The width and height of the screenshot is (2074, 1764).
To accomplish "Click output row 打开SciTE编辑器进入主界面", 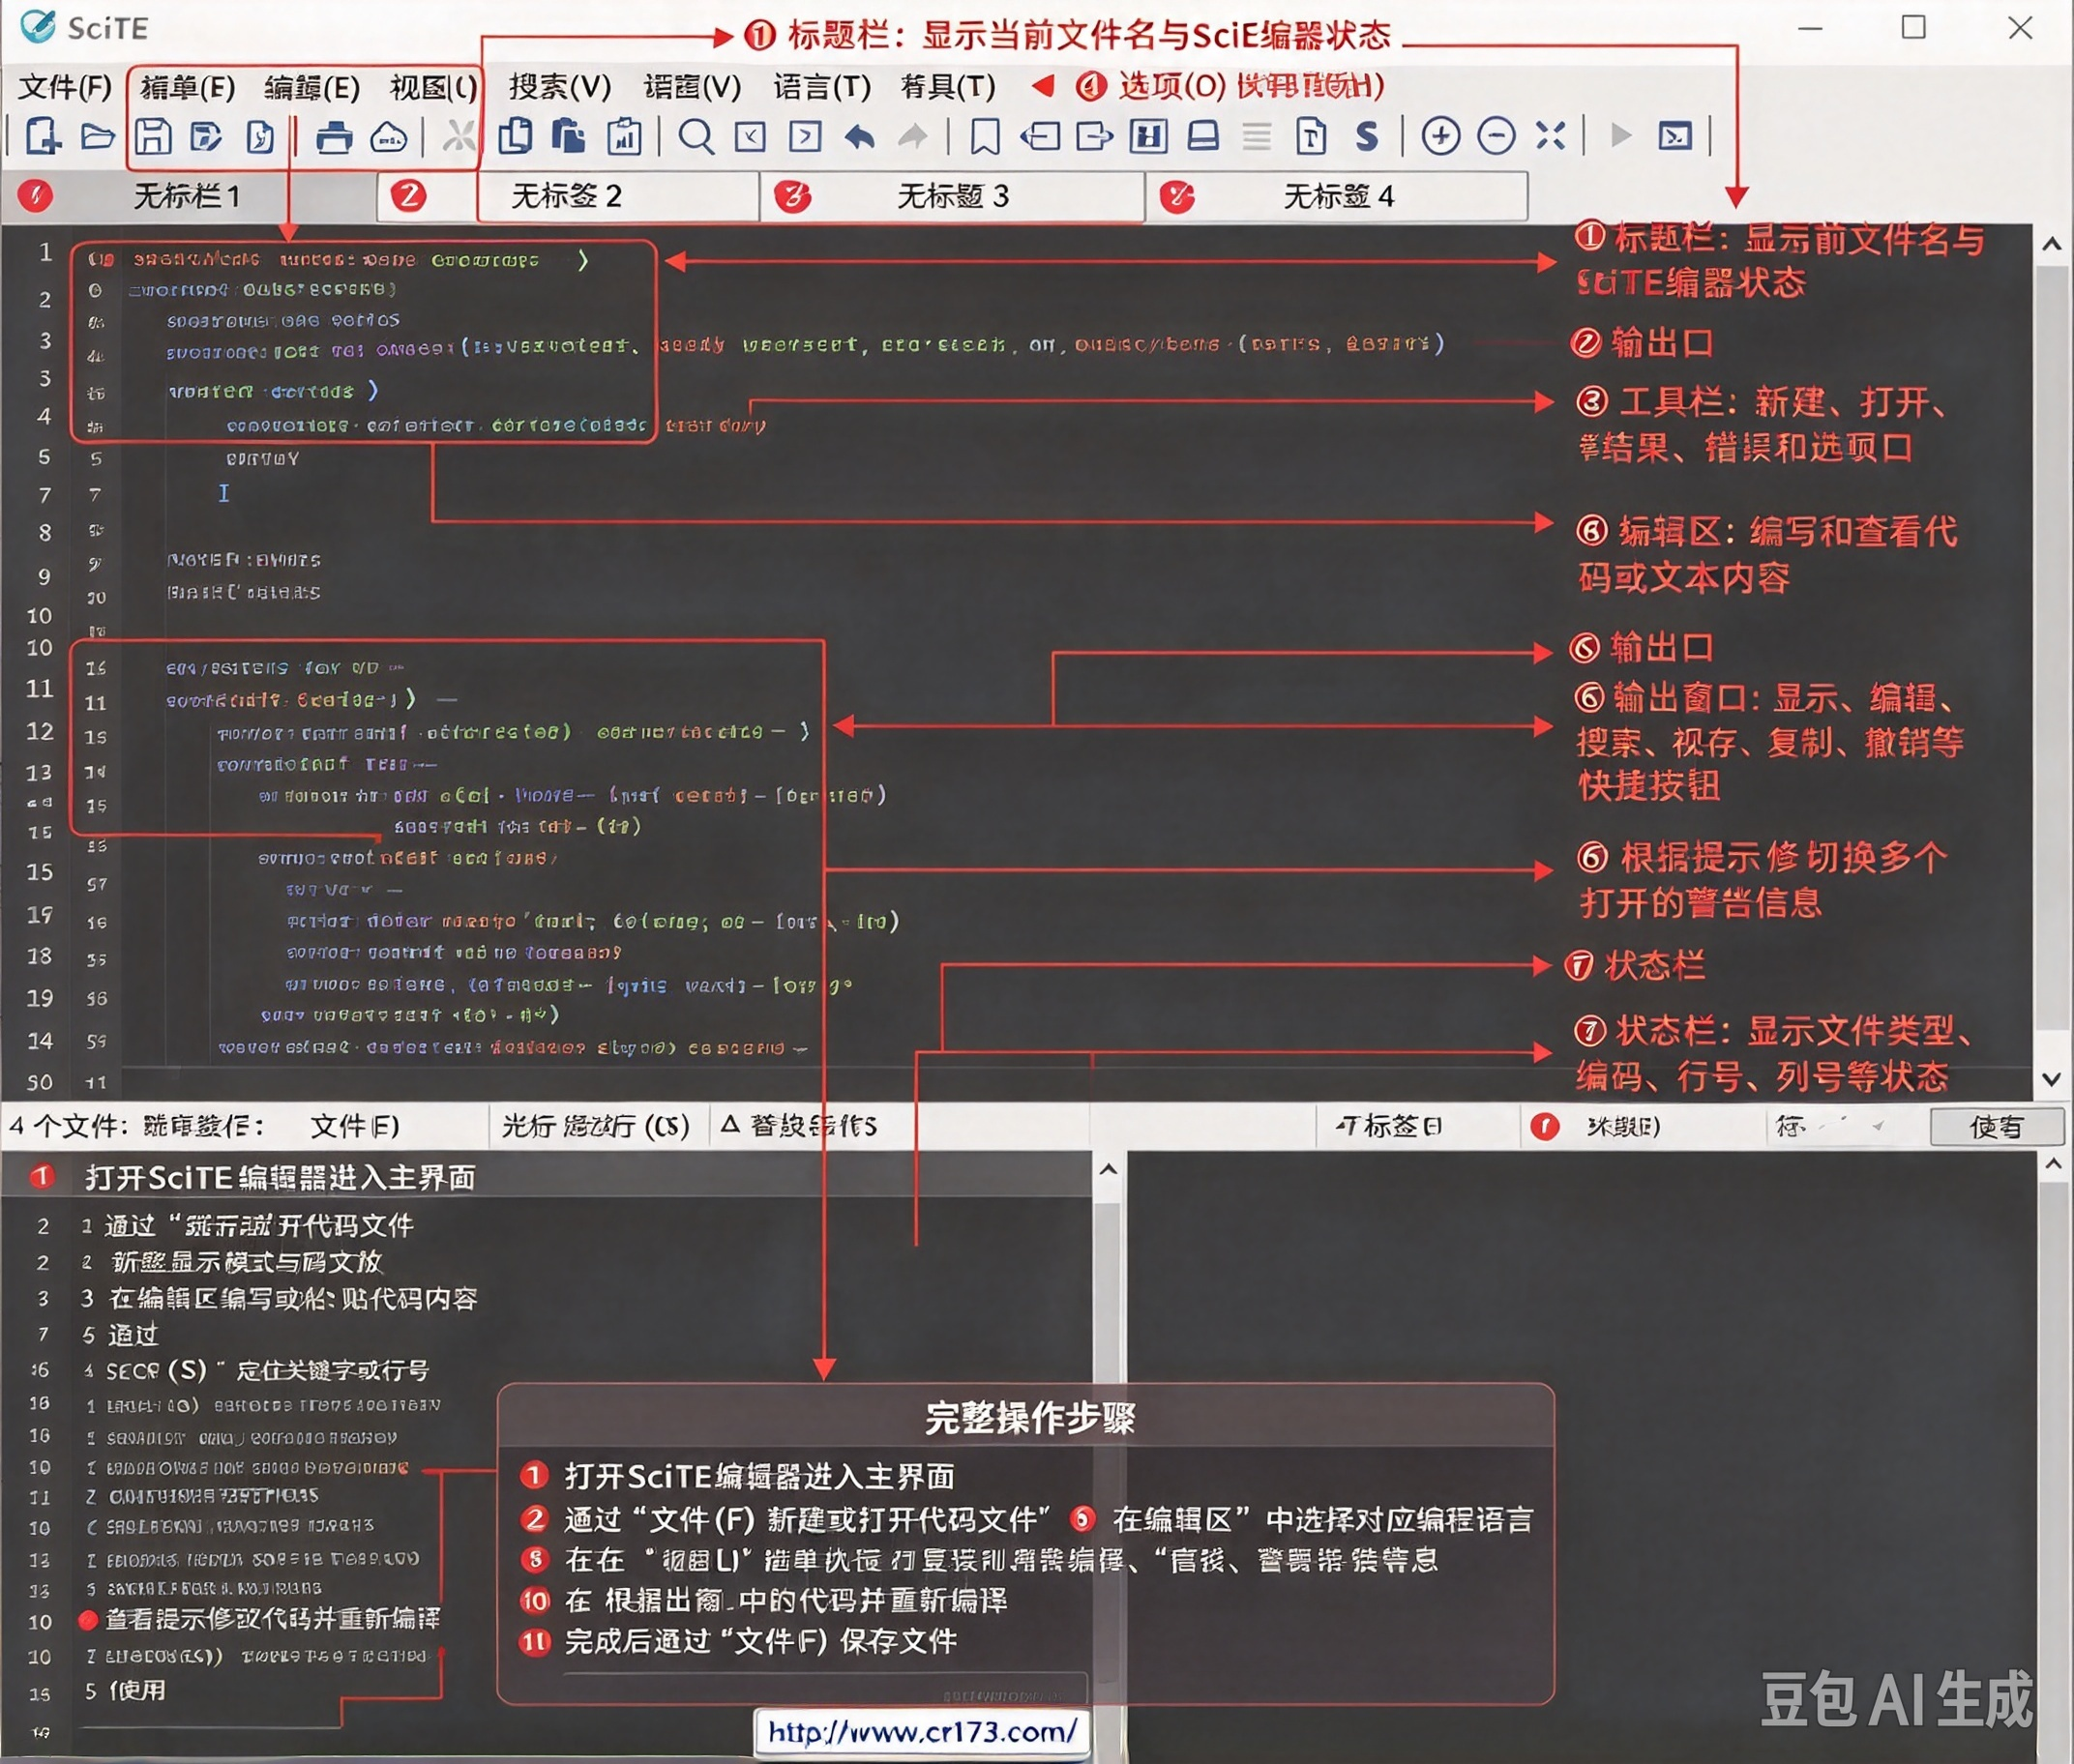I will point(546,1177).
